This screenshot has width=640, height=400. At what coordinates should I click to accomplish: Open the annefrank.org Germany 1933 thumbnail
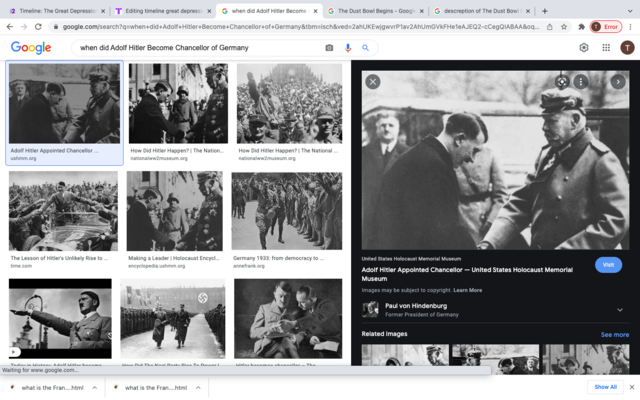pos(287,211)
